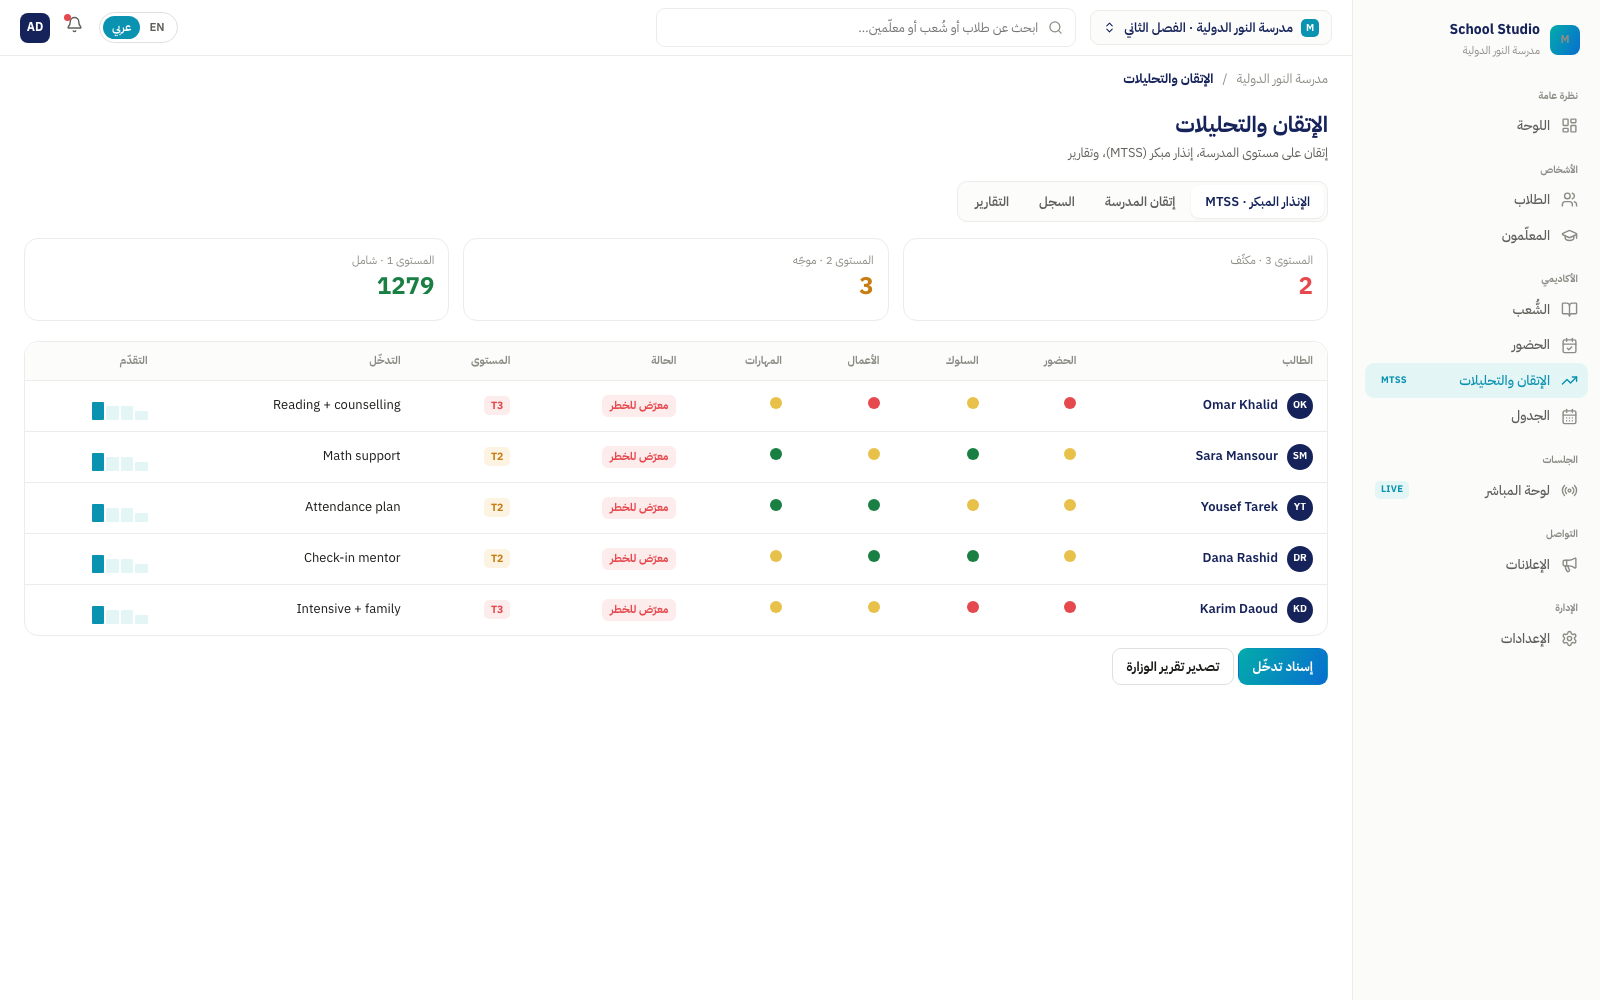Click Yousef Tarek's YT avatar
1600x1000 pixels.
[1300, 508]
